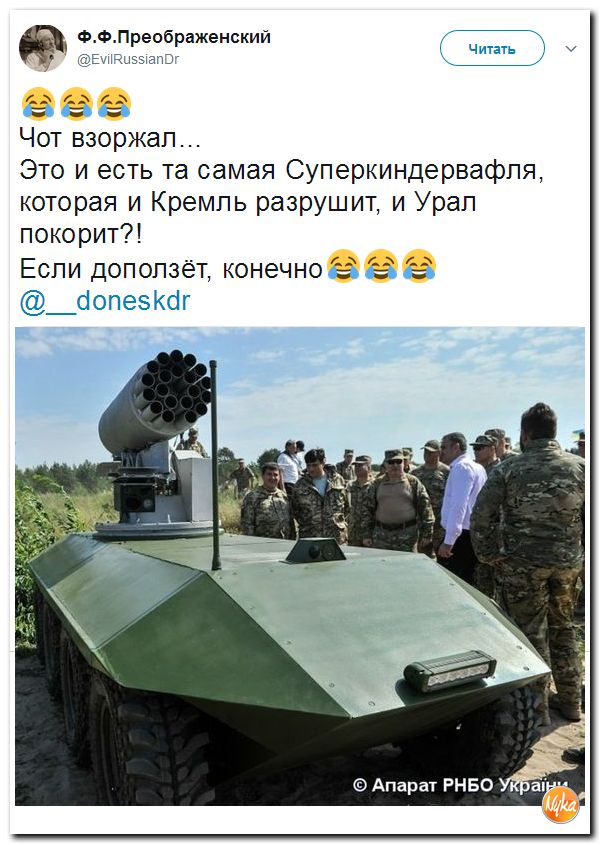Click the Читать follow button

[x=492, y=49]
